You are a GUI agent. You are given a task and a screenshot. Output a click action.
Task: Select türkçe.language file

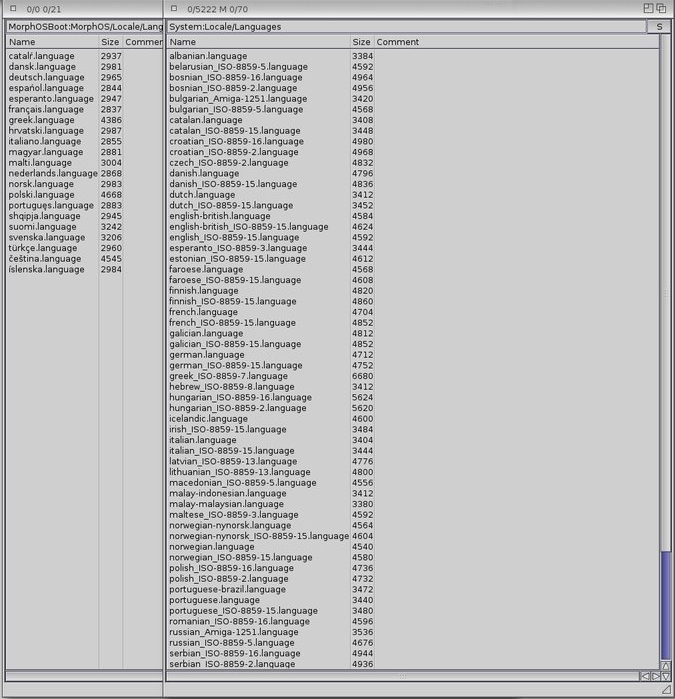(43, 248)
